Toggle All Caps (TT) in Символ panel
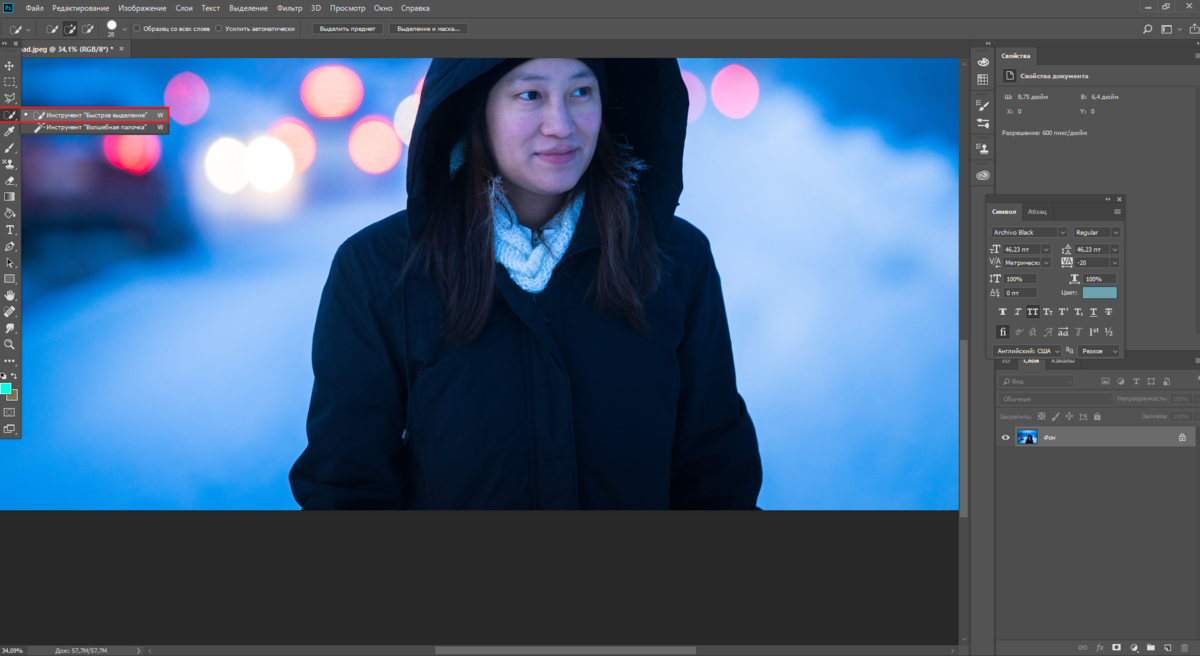The width and height of the screenshot is (1200, 656). [x=1032, y=312]
